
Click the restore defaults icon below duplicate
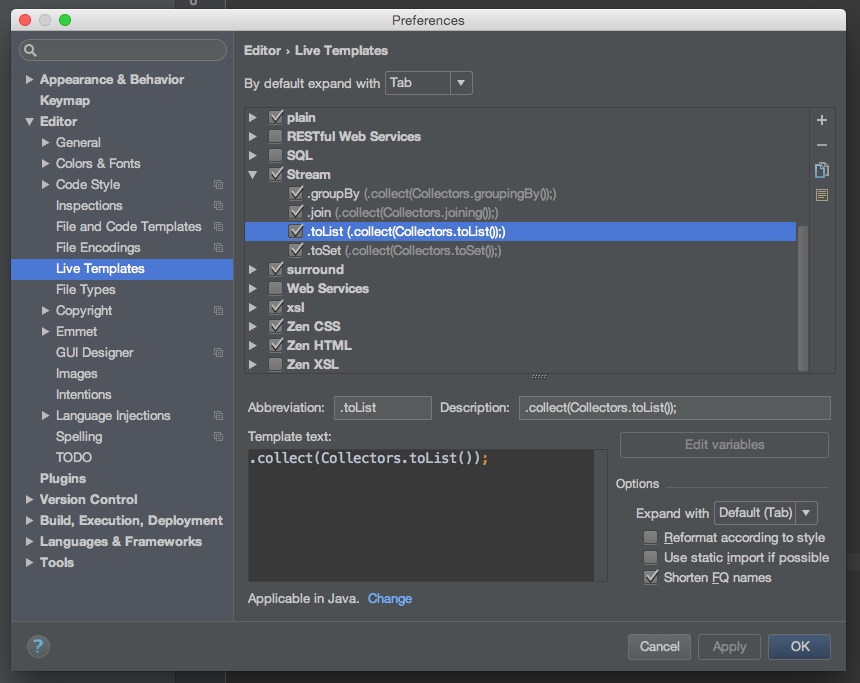click(821, 194)
